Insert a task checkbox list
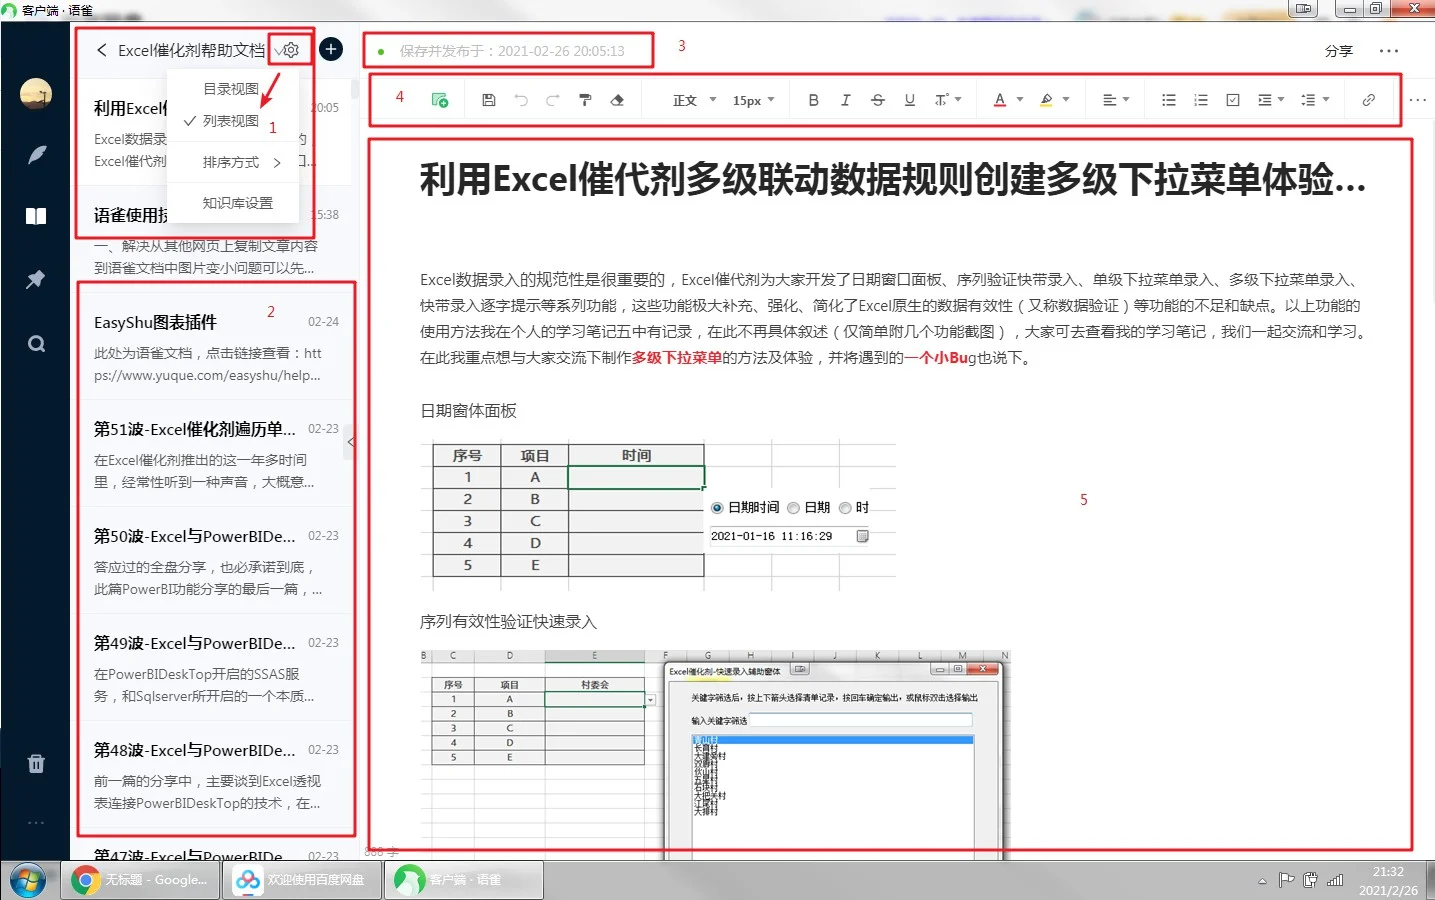Image resolution: width=1435 pixels, height=900 pixels. [x=1233, y=100]
